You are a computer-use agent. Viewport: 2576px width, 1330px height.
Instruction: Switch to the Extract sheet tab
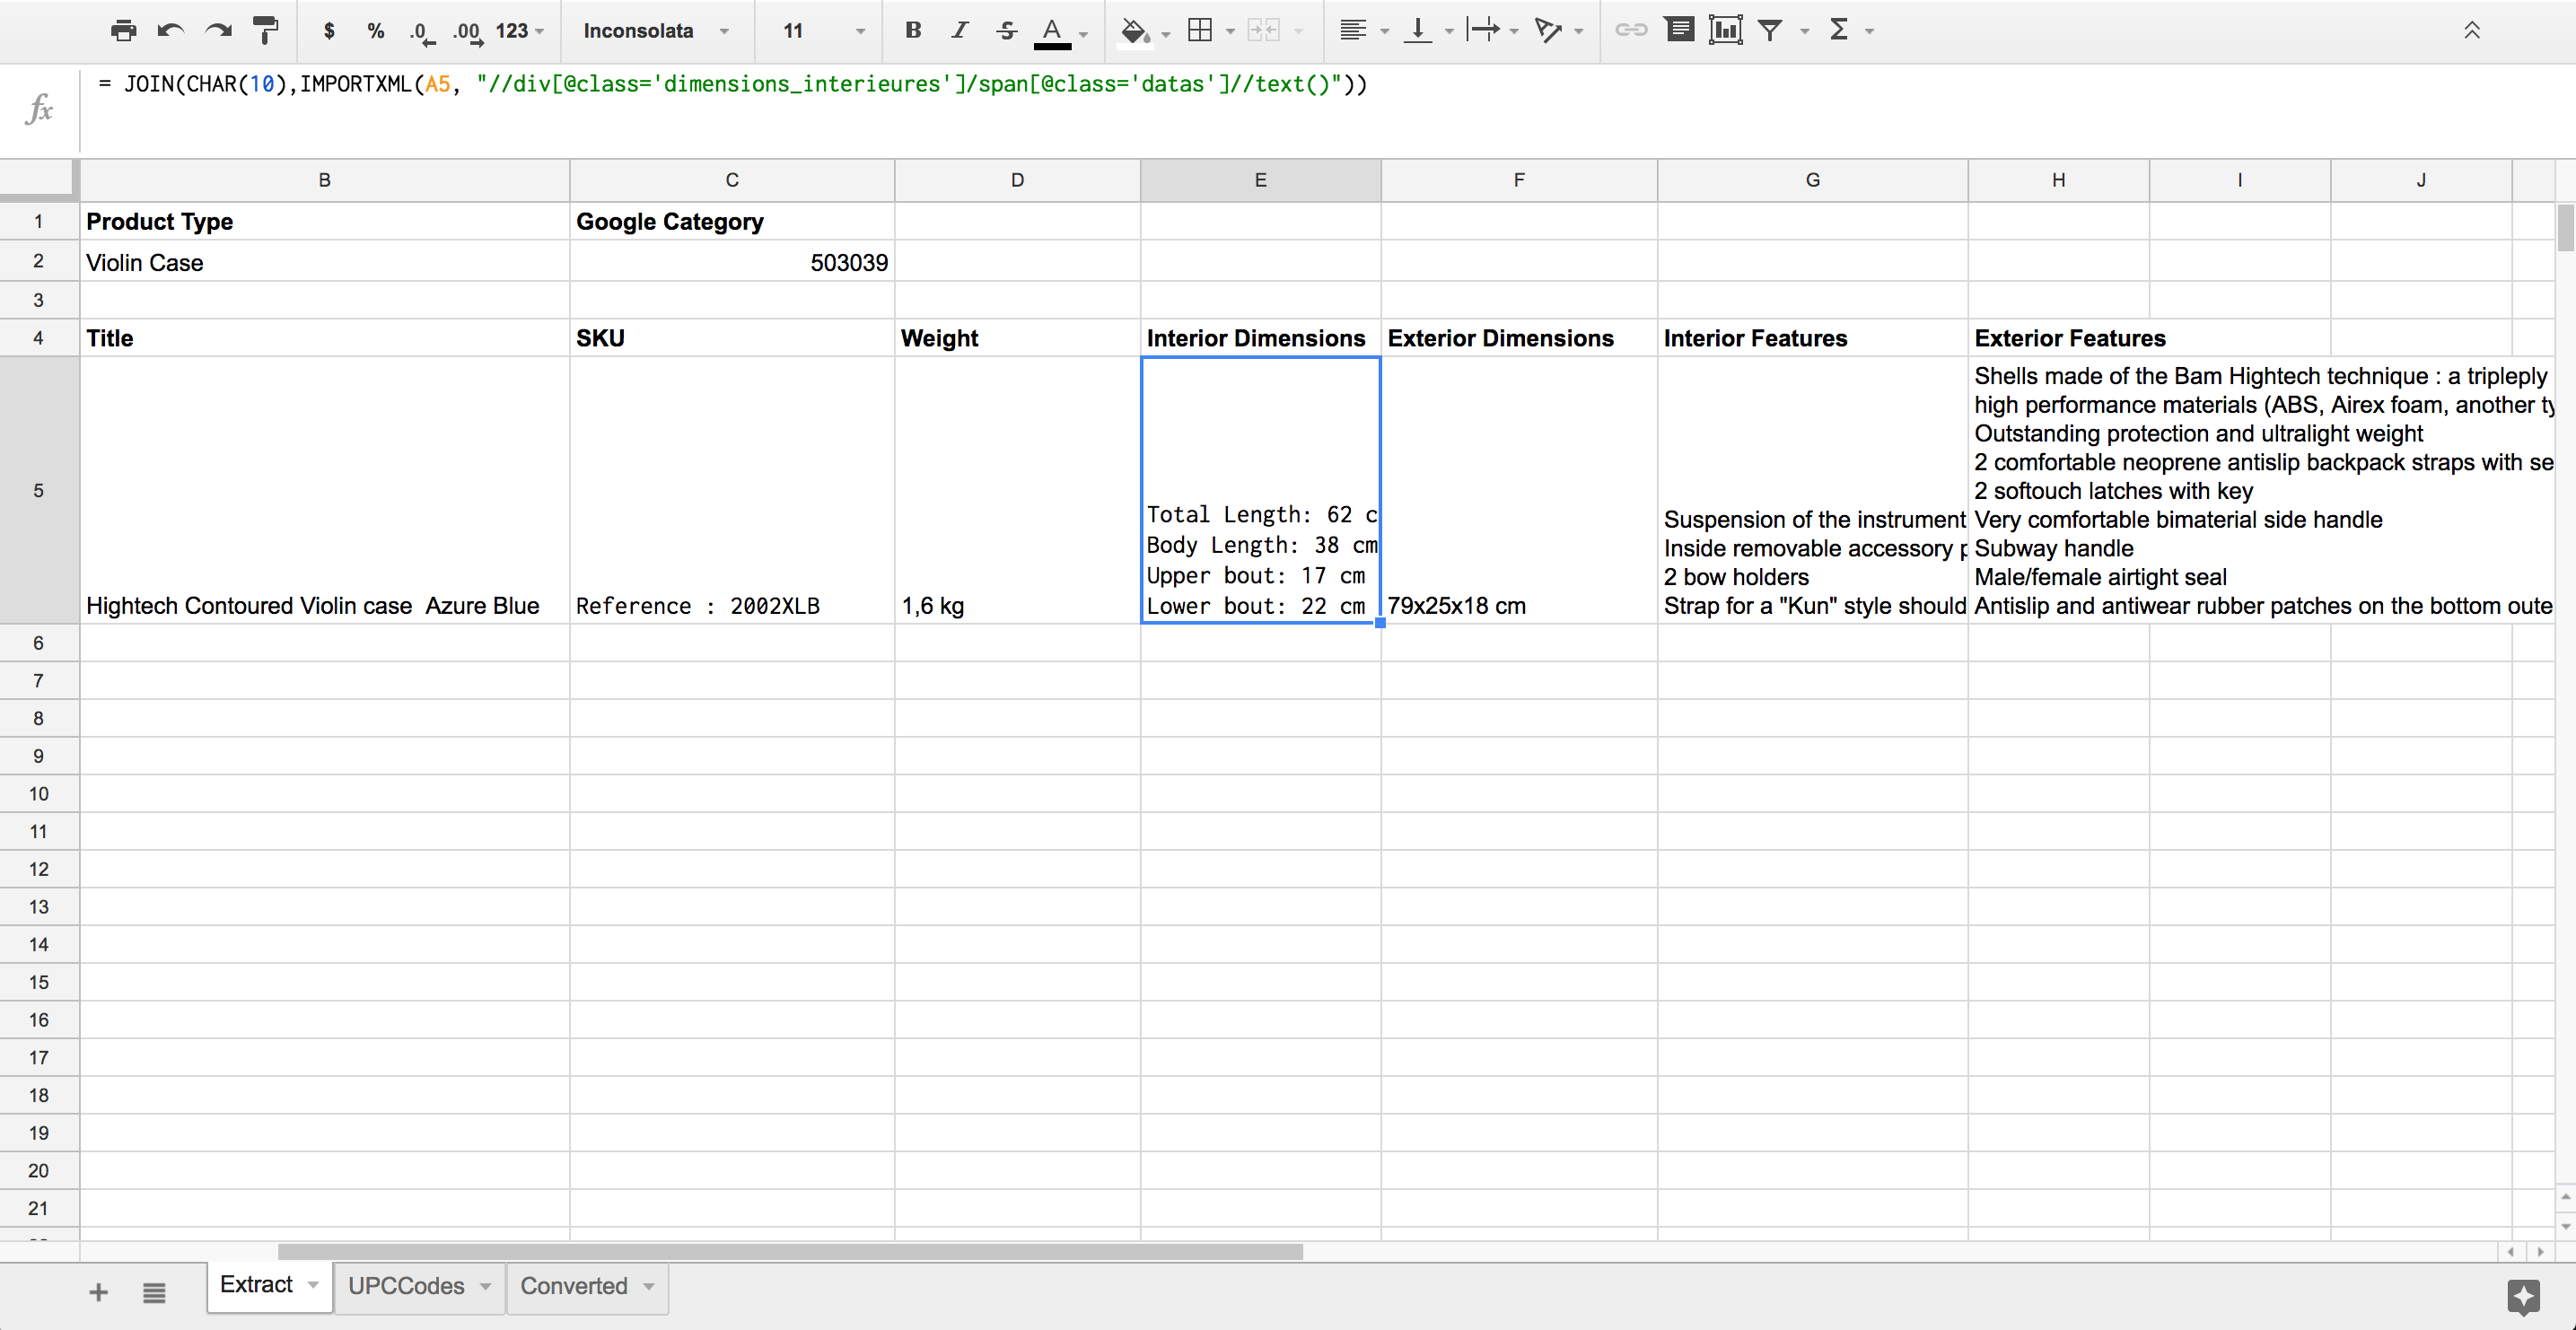[256, 1285]
